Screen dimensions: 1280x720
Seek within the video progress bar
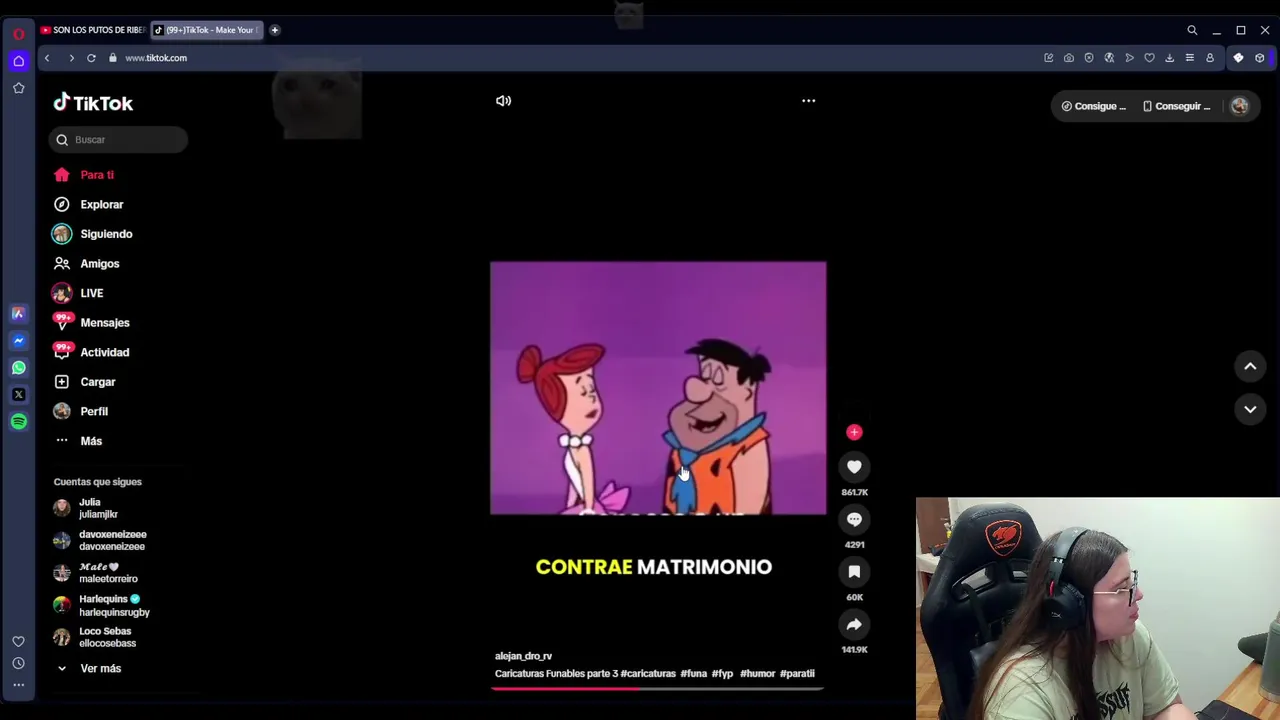click(658, 688)
